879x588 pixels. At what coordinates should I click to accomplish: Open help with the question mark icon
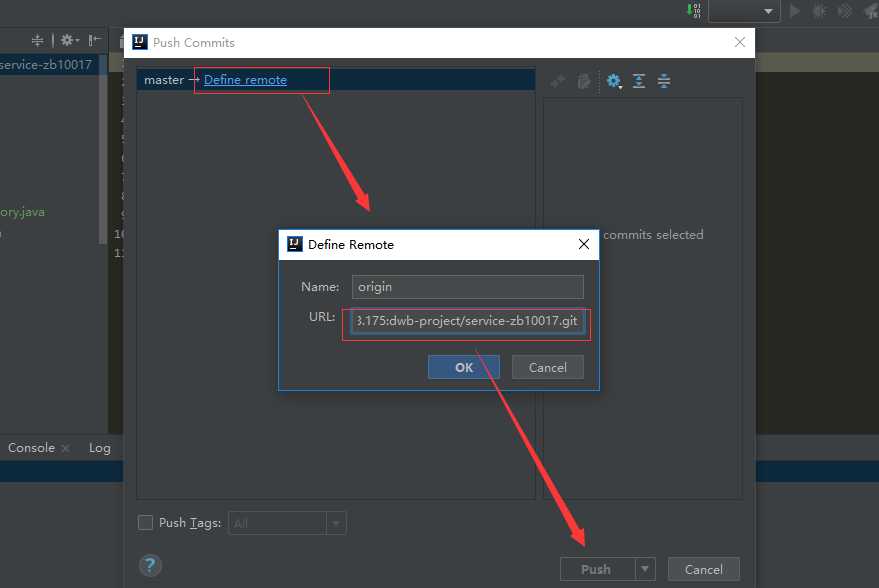coord(150,565)
